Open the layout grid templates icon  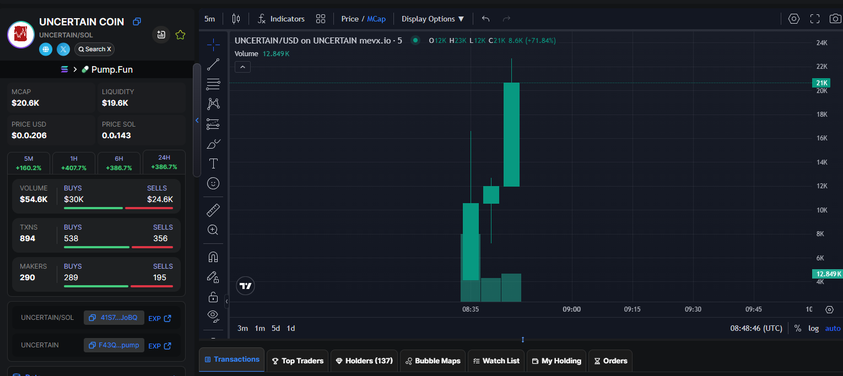click(x=321, y=19)
